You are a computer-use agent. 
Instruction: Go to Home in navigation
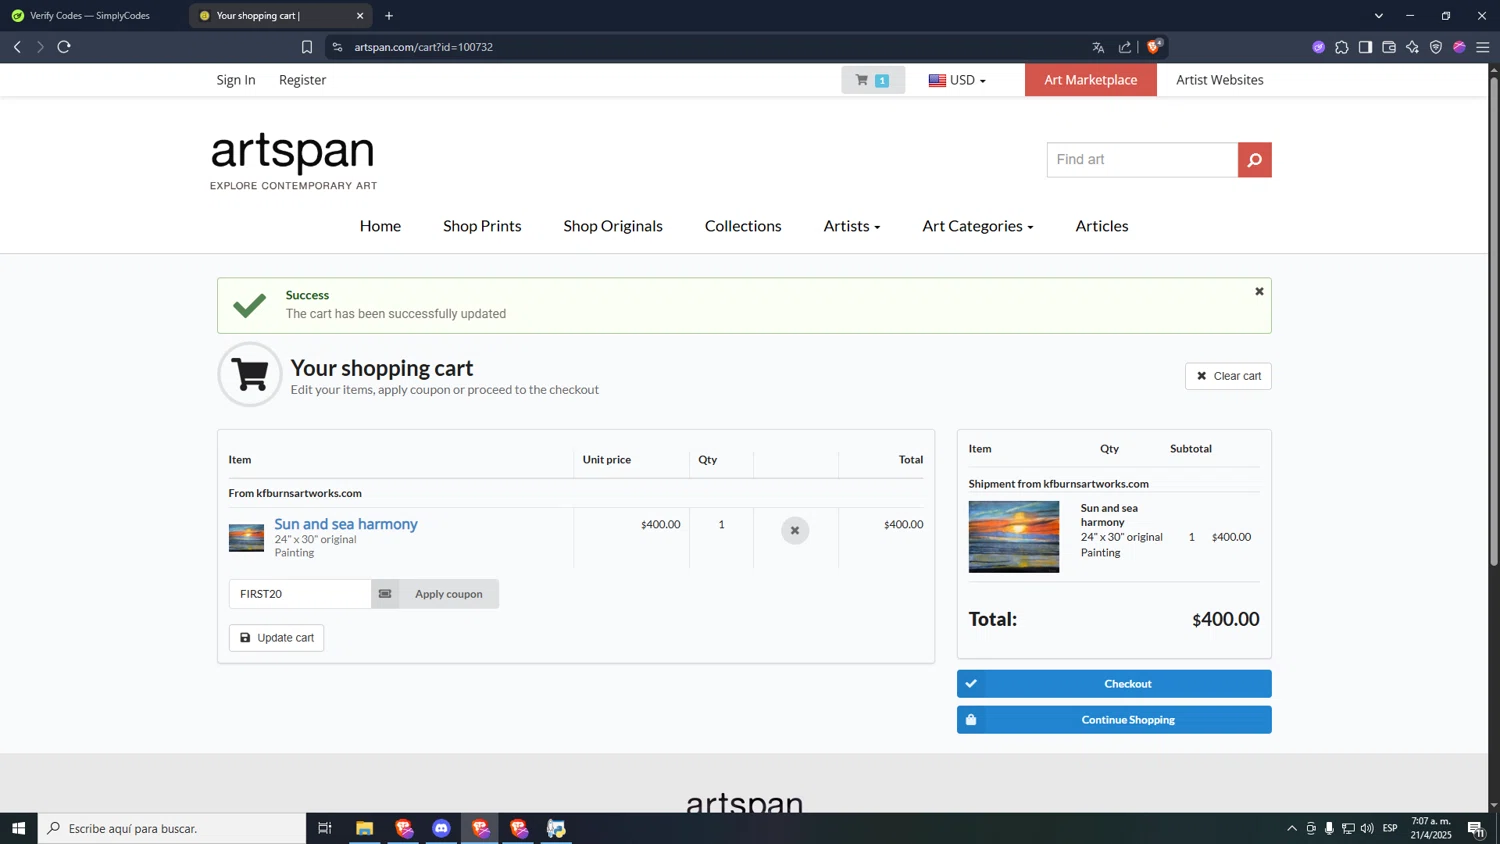380,226
